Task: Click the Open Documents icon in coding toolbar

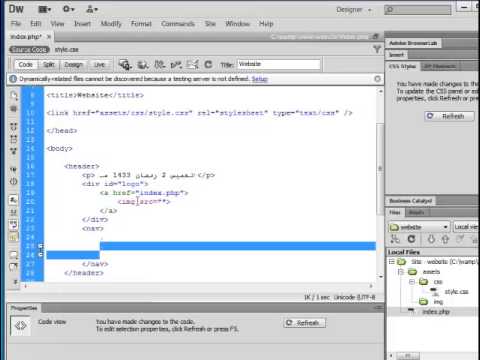Action: click(13, 96)
